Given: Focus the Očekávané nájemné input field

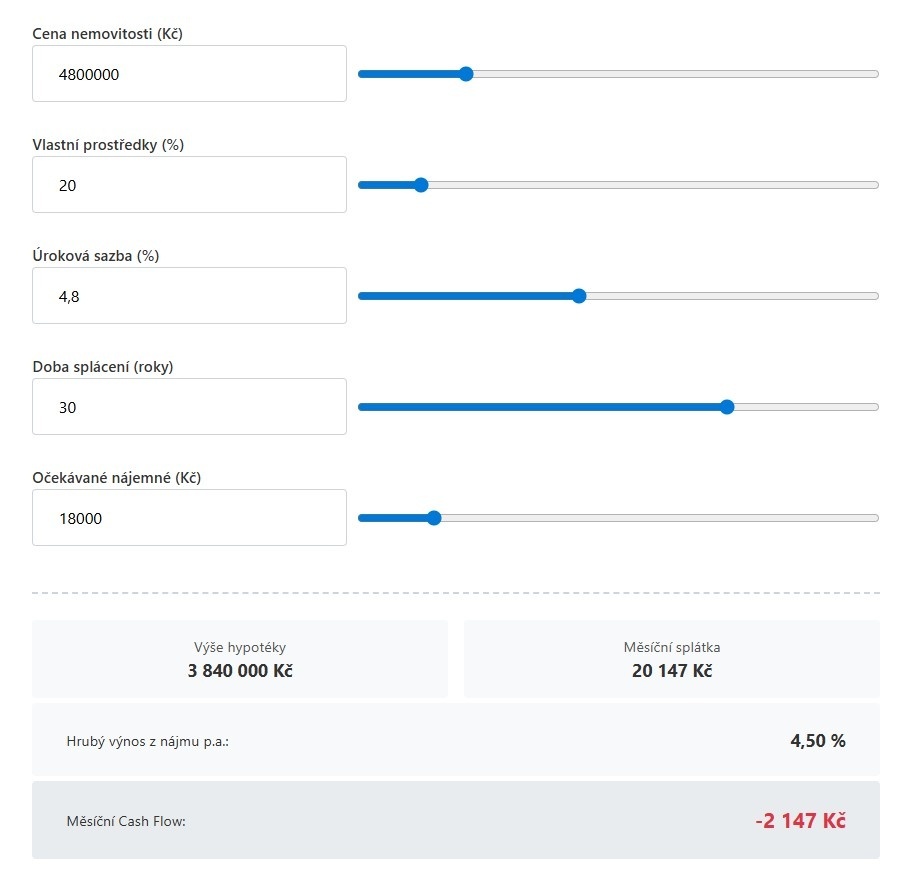Looking at the screenshot, I should point(189,517).
